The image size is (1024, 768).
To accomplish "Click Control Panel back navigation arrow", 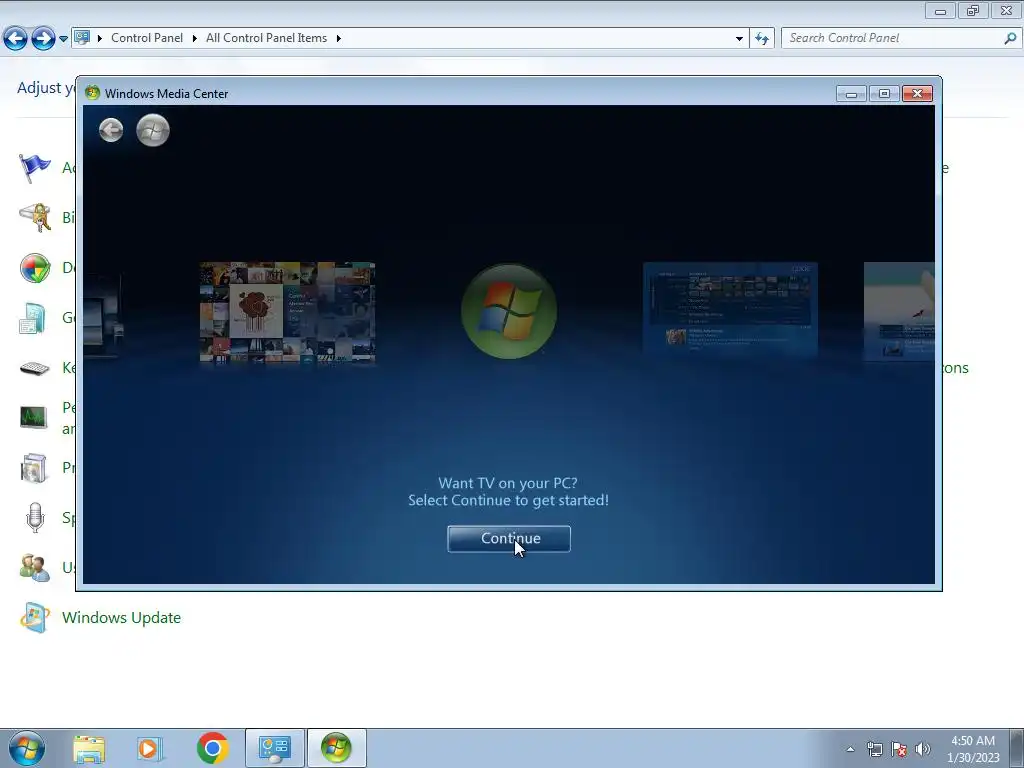I will coord(16,39).
